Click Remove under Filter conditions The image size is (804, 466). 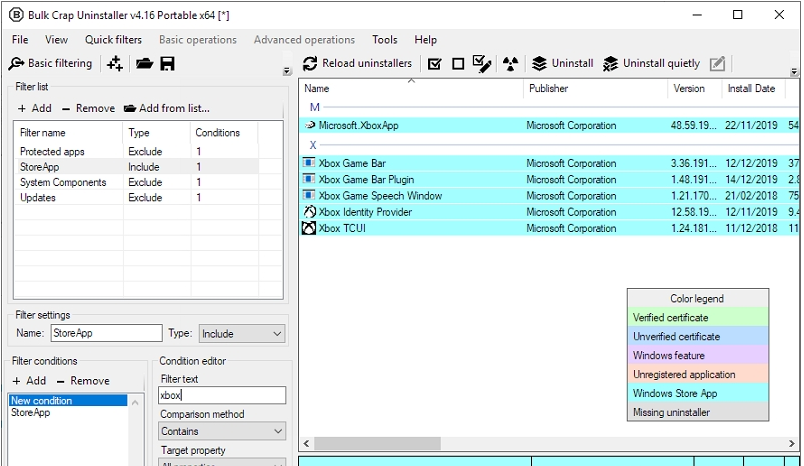coord(83,381)
